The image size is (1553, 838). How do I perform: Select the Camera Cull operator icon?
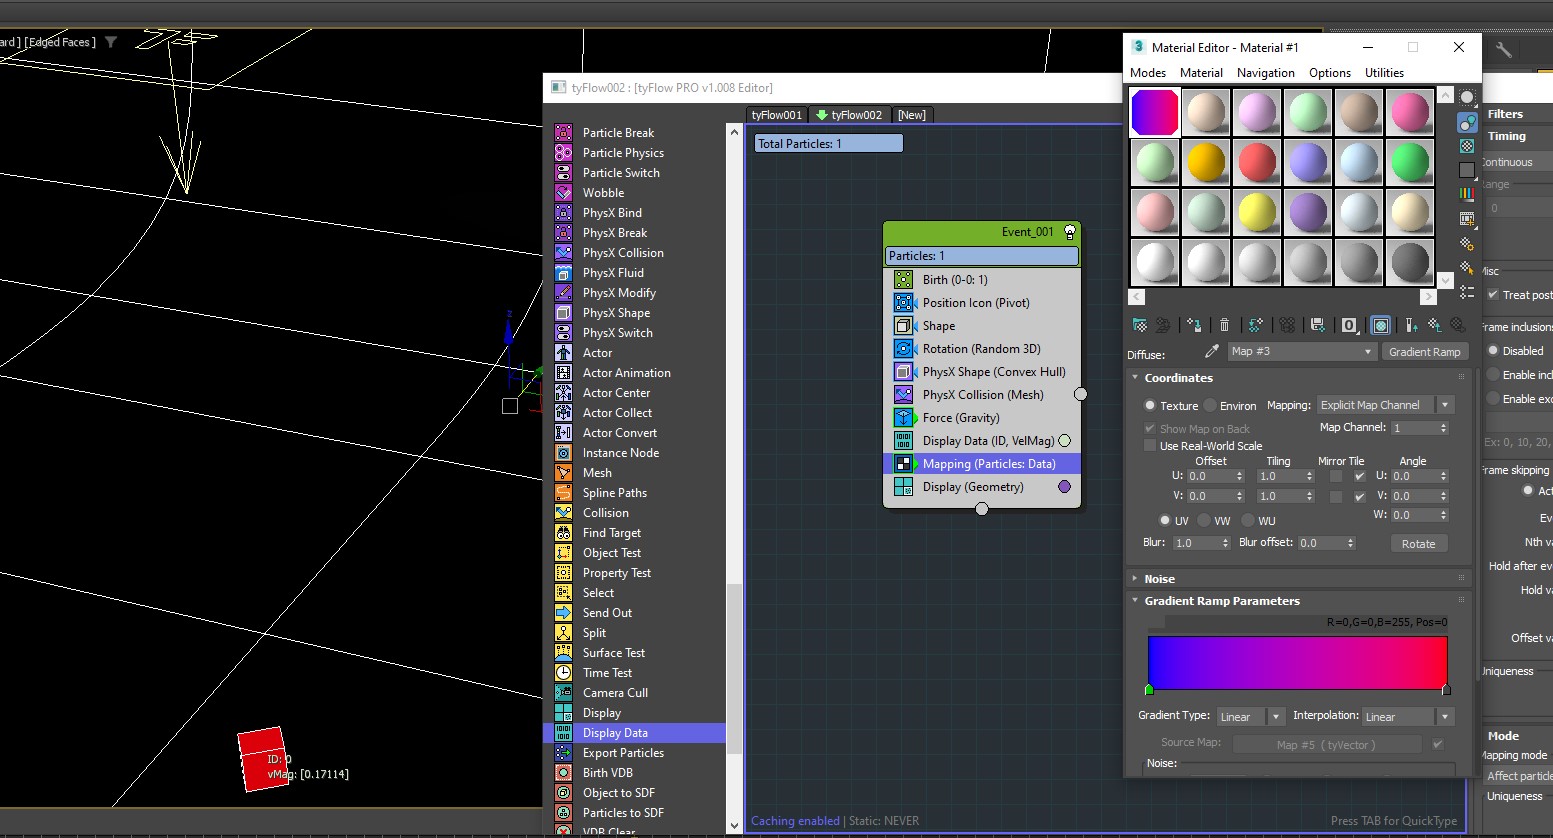(x=564, y=693)
